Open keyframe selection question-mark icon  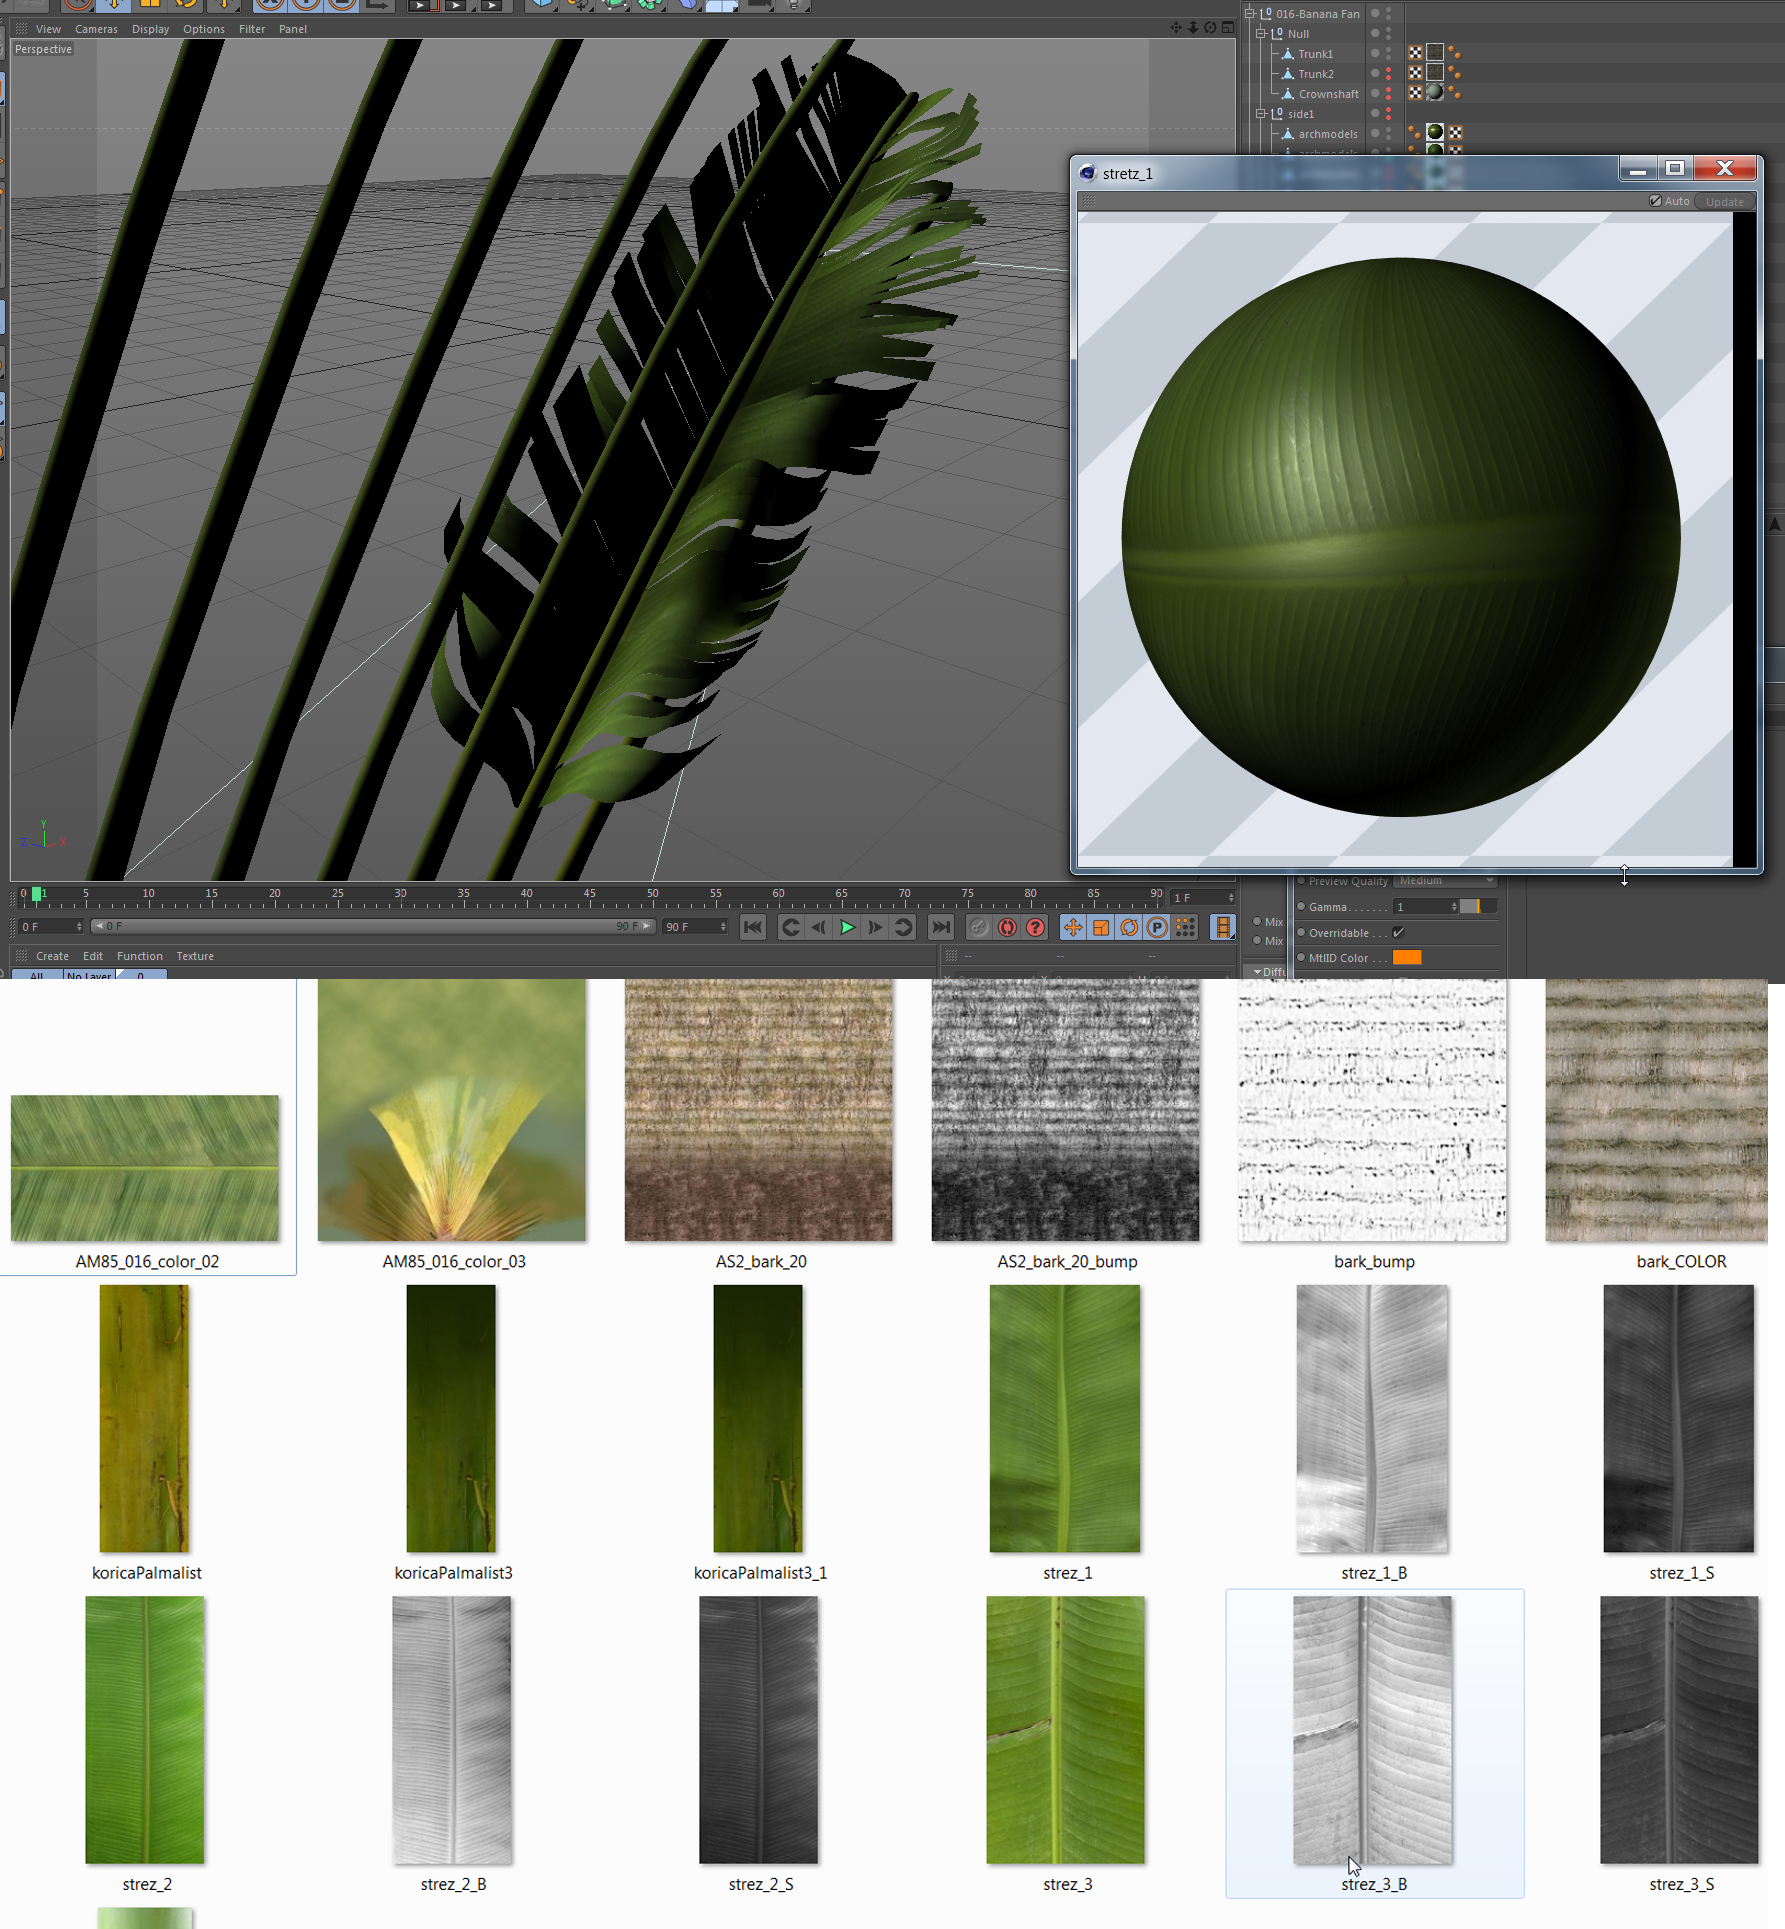(x=1035, y=927)
